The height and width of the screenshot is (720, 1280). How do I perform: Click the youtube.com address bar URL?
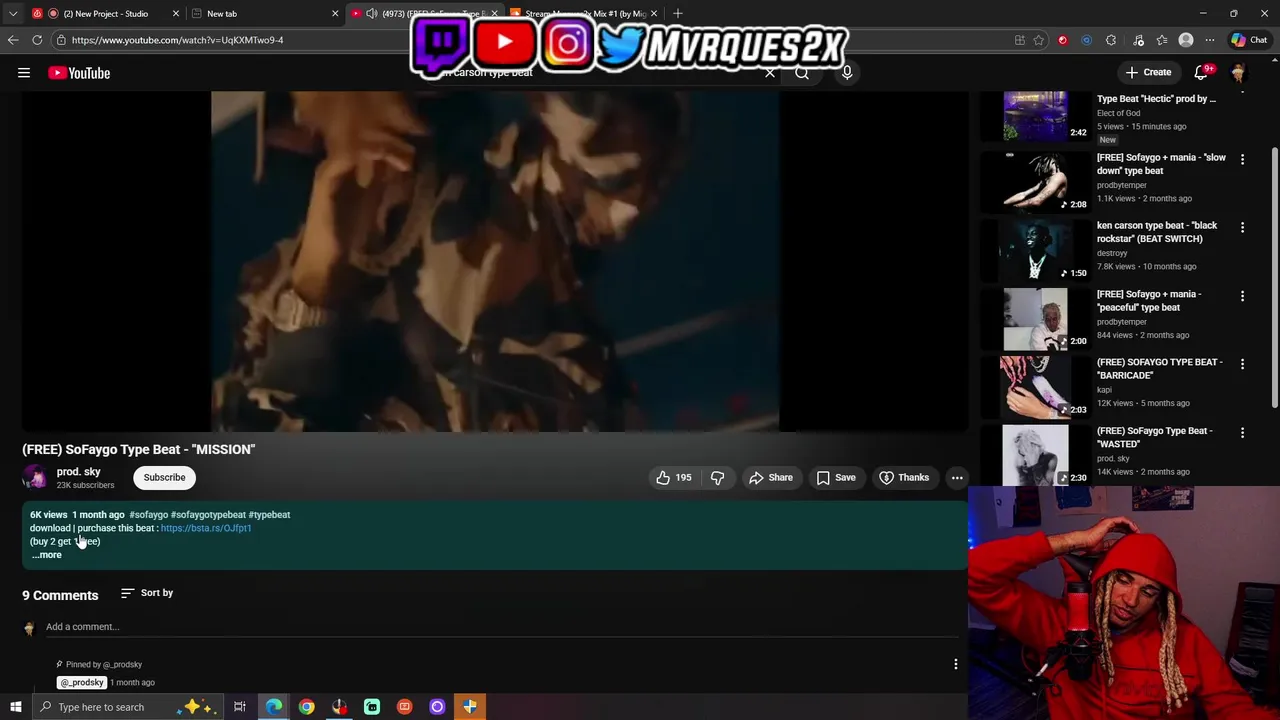(x=177, y=40)
